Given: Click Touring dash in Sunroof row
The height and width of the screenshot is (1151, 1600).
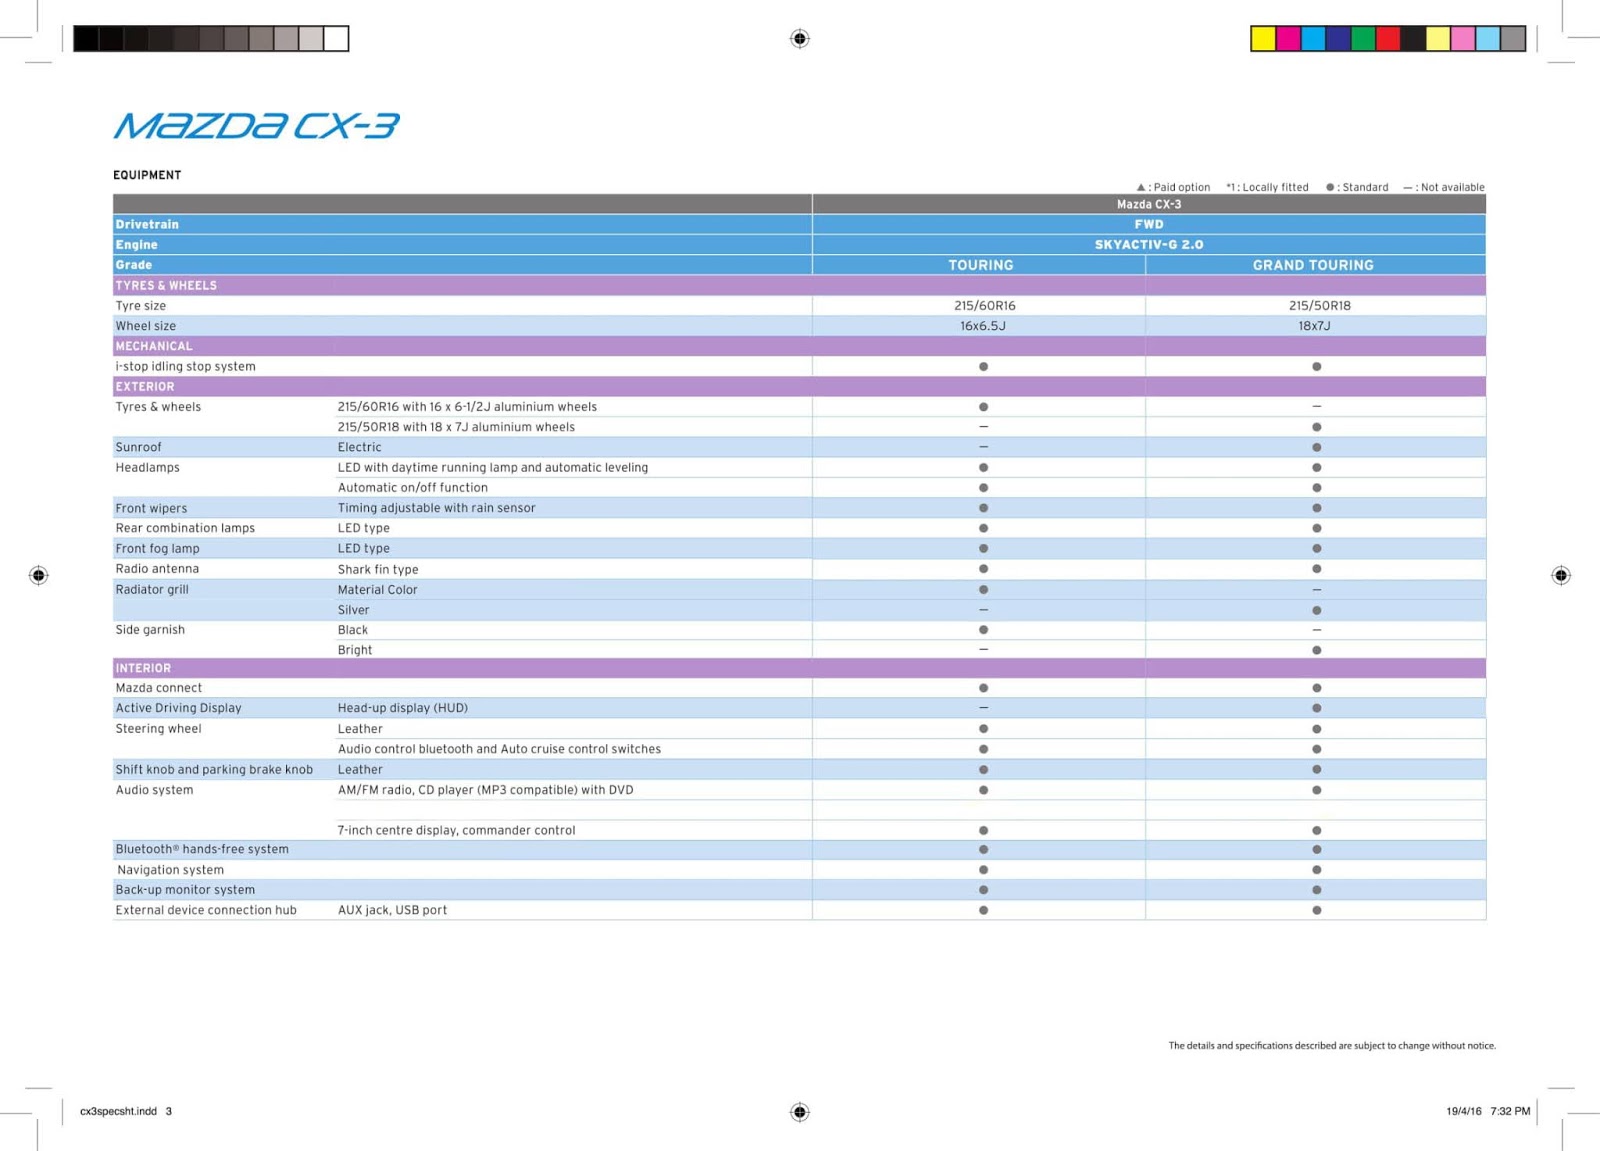Looking at the screenshot, I should point(983,447).
